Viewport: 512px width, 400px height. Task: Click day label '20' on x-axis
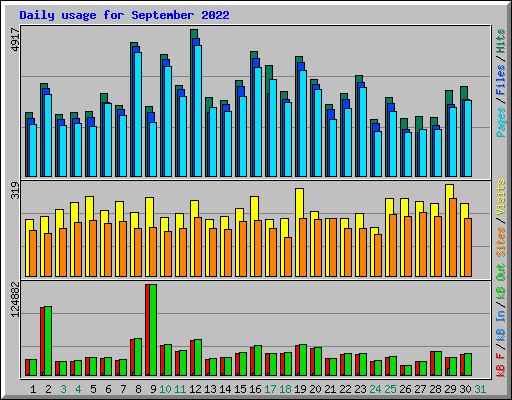tap(315, 389)
